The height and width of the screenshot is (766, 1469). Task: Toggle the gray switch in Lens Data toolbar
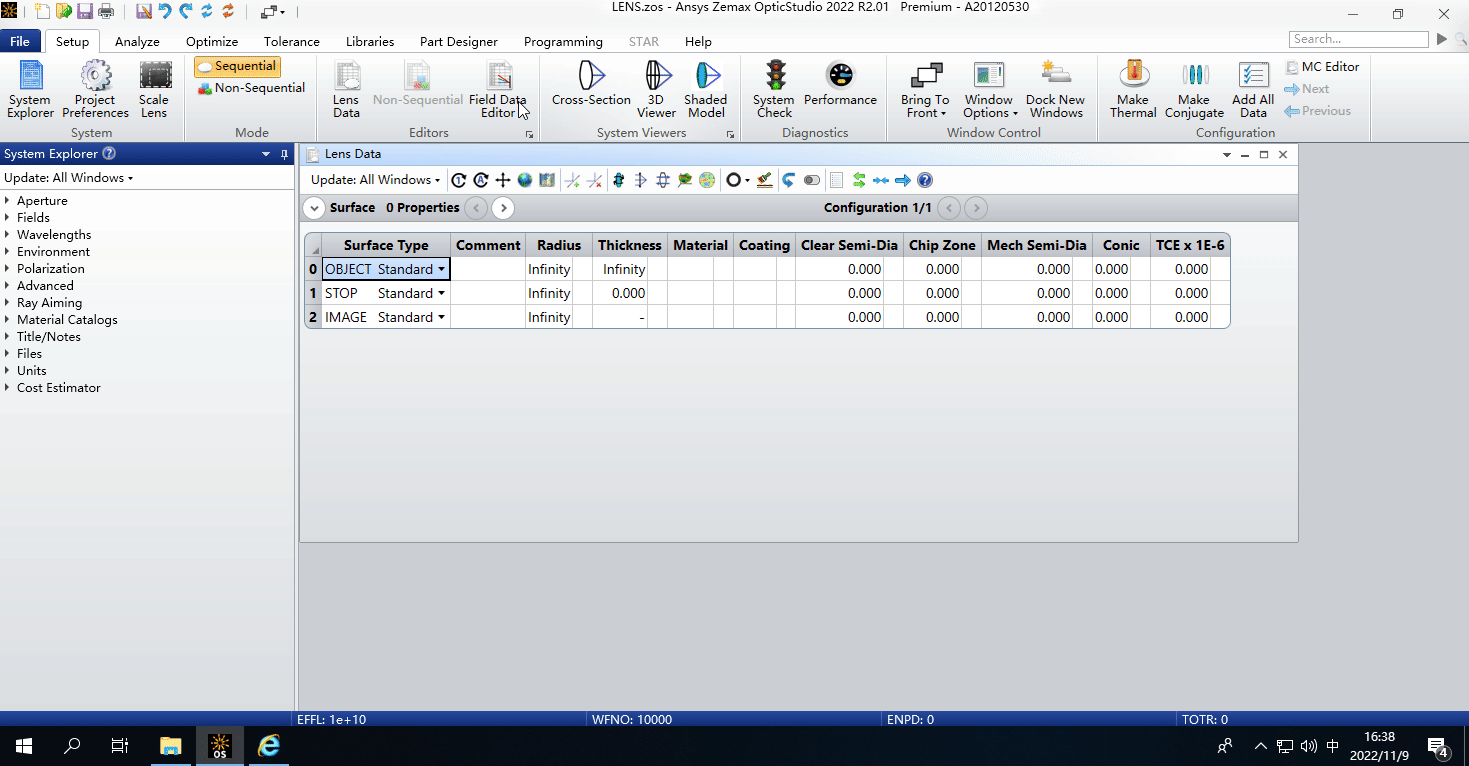[812, 180]
